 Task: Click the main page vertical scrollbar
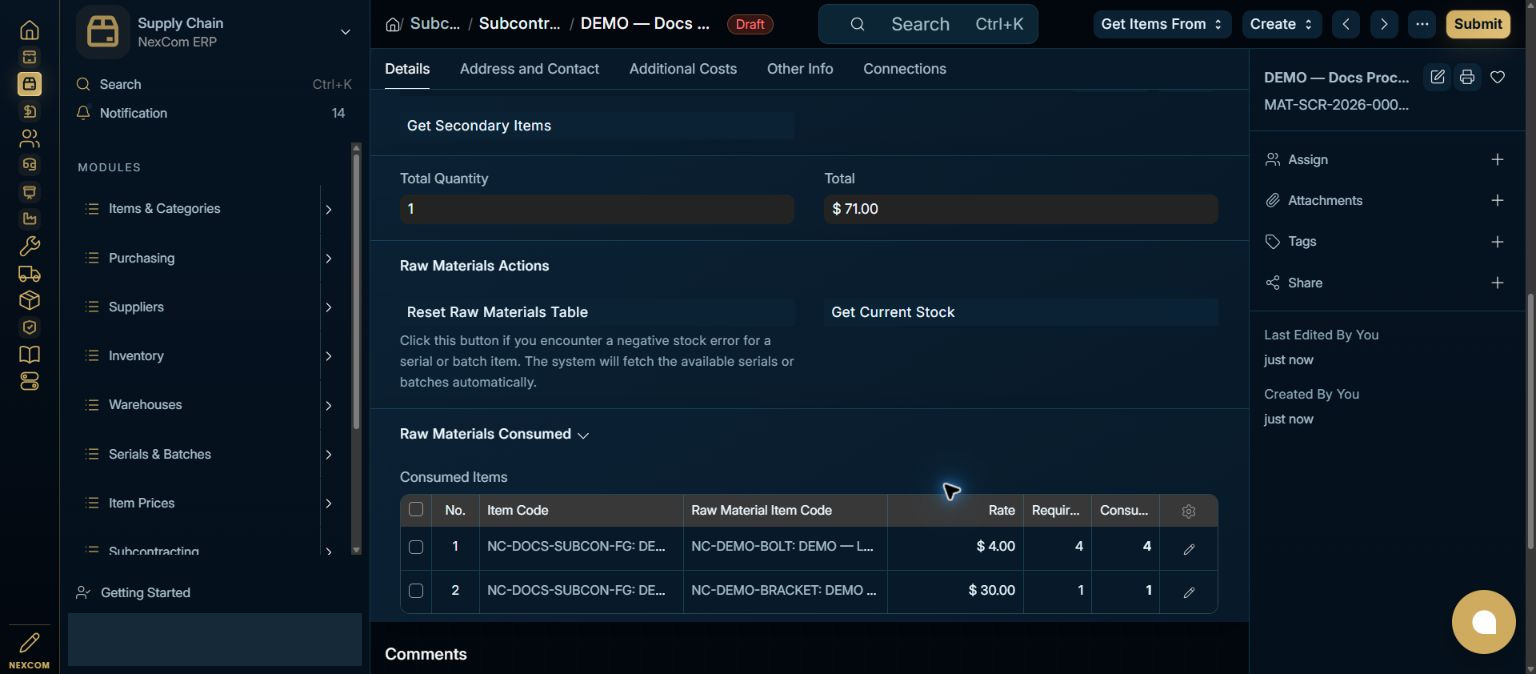coord(1530,420)
